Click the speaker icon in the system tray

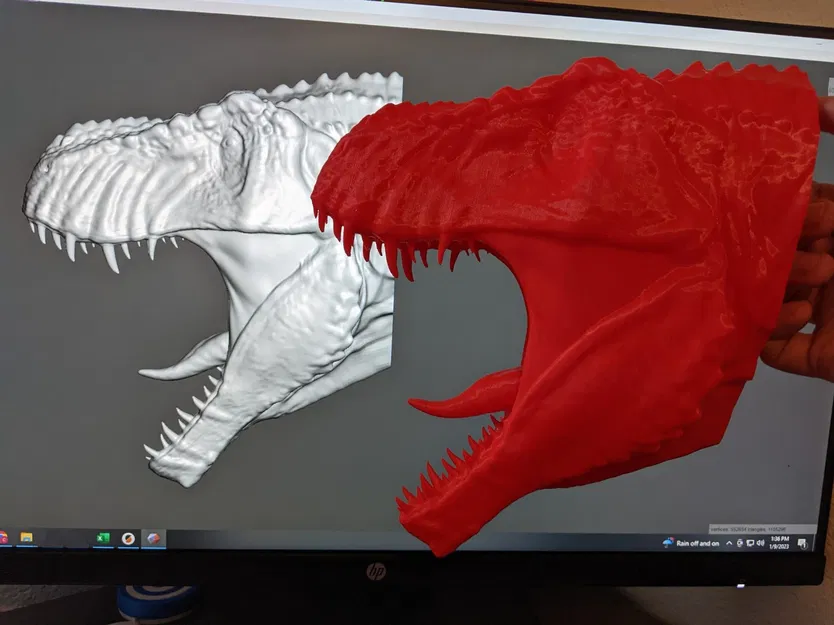[760, 543]
